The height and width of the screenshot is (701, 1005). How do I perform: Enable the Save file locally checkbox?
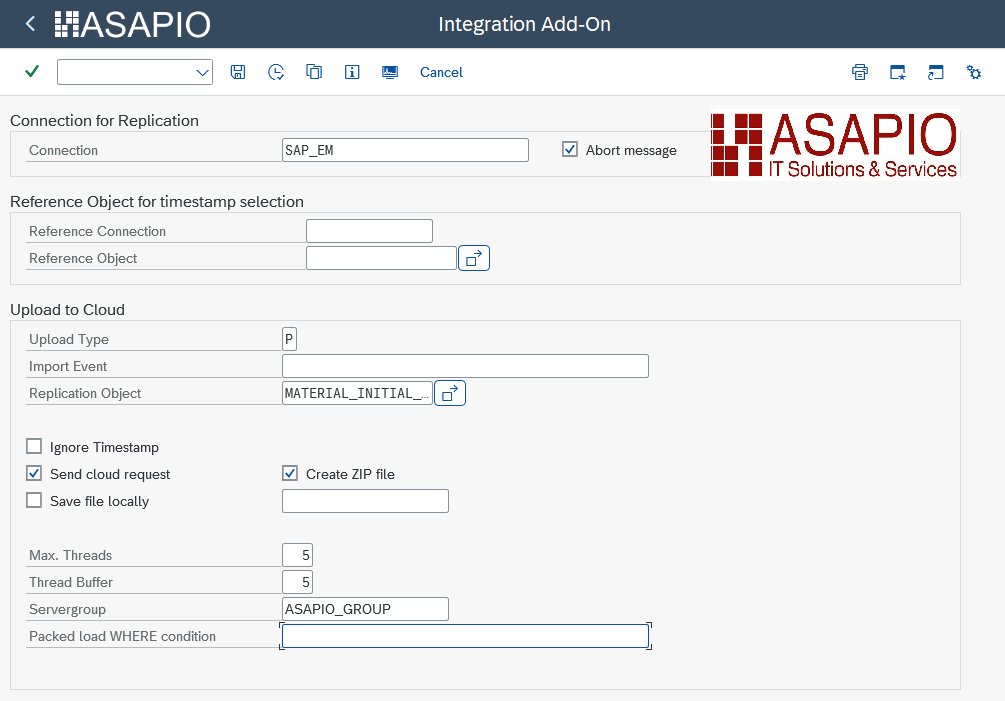click(x=34, y=500)
